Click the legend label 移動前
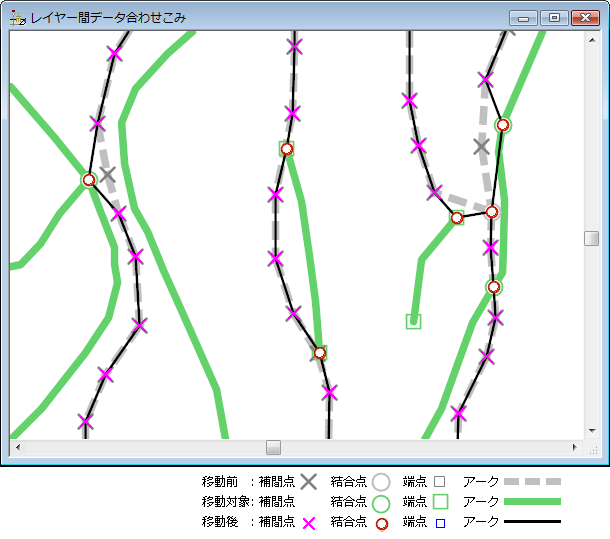The image size is (610, 539). pyautogui.click(x=220, y=482)
